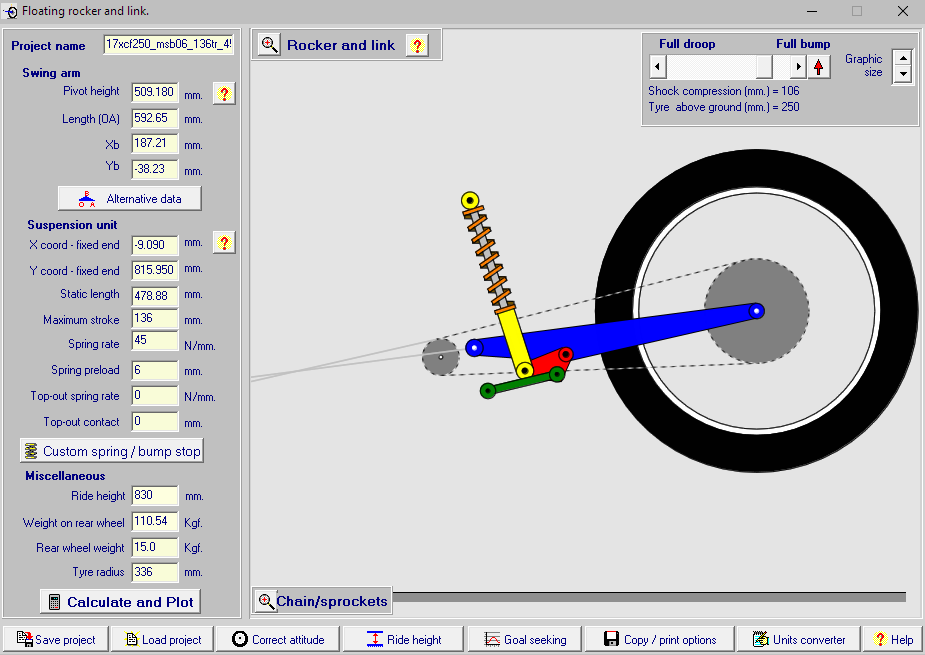925x655 pixels.
Task: Click the help icon next to Rocker and link
Action: [x=417, y=45]
